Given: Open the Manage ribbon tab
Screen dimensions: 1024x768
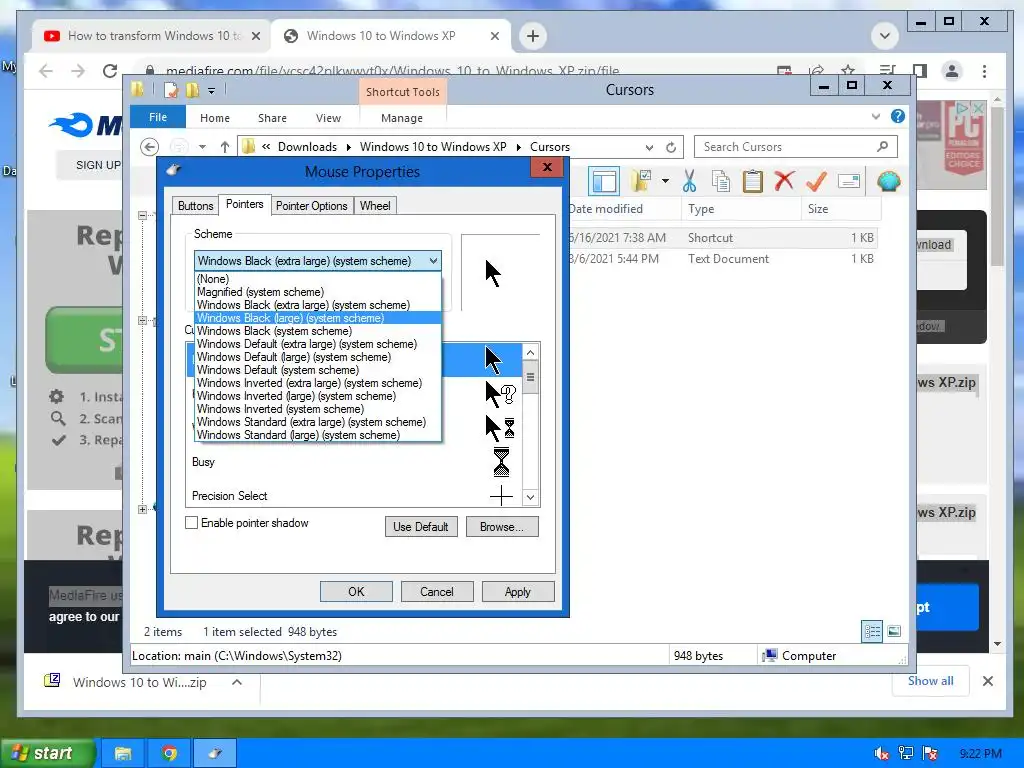Looking at the screenshot, I should click(402, 118).
